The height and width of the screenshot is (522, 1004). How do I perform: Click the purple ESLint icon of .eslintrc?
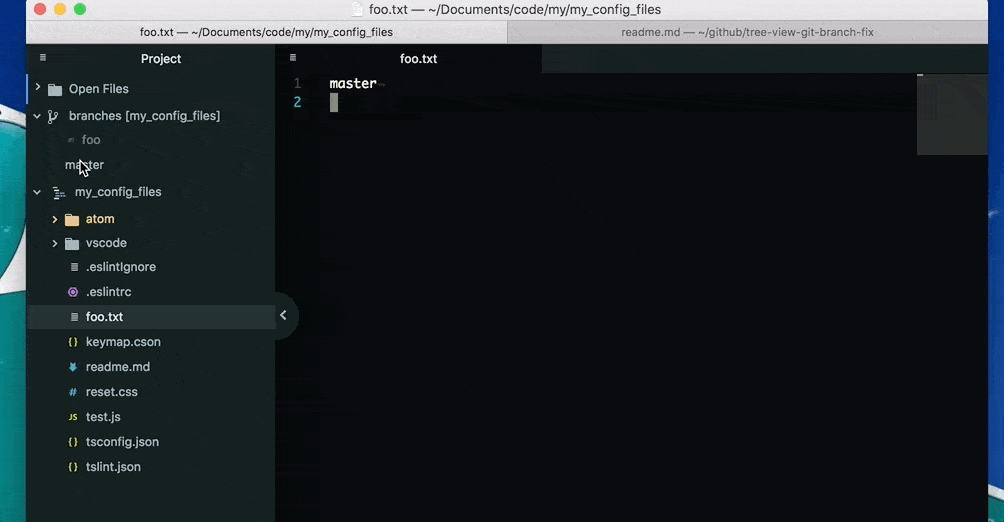[x=73, y=292]
